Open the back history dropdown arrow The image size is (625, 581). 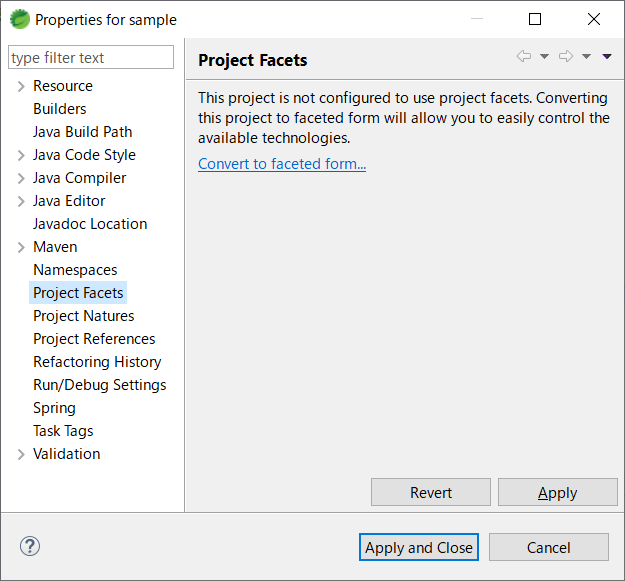544,56
